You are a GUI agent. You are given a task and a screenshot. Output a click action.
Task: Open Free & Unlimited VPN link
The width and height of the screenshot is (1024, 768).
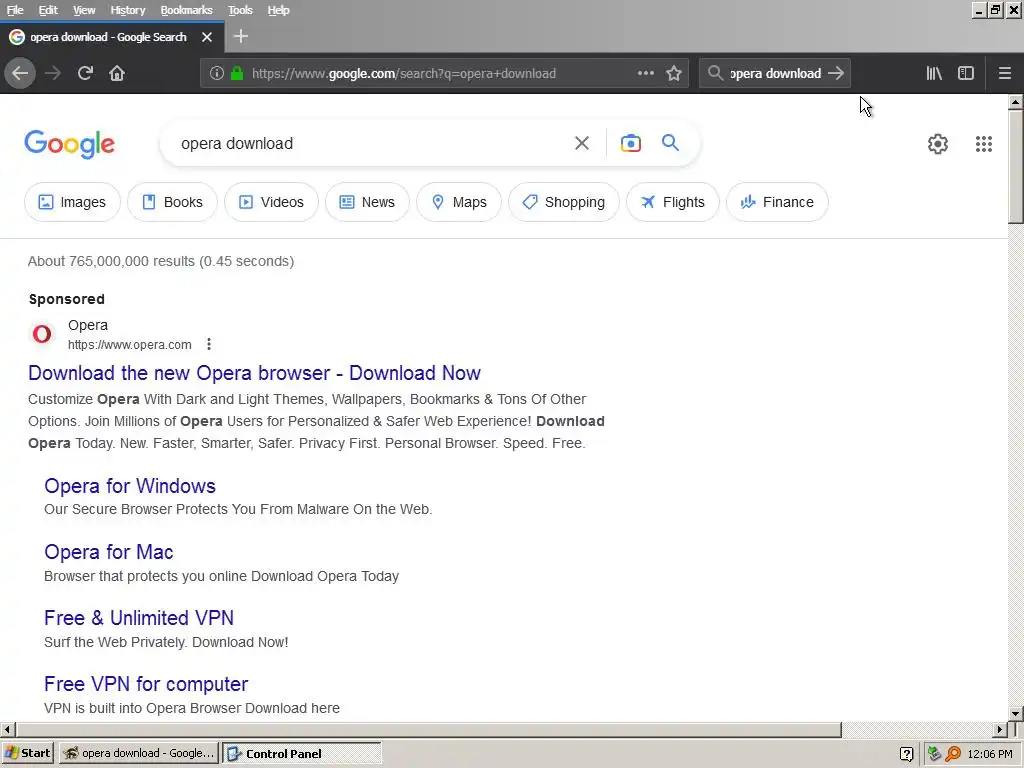(139, 618)
